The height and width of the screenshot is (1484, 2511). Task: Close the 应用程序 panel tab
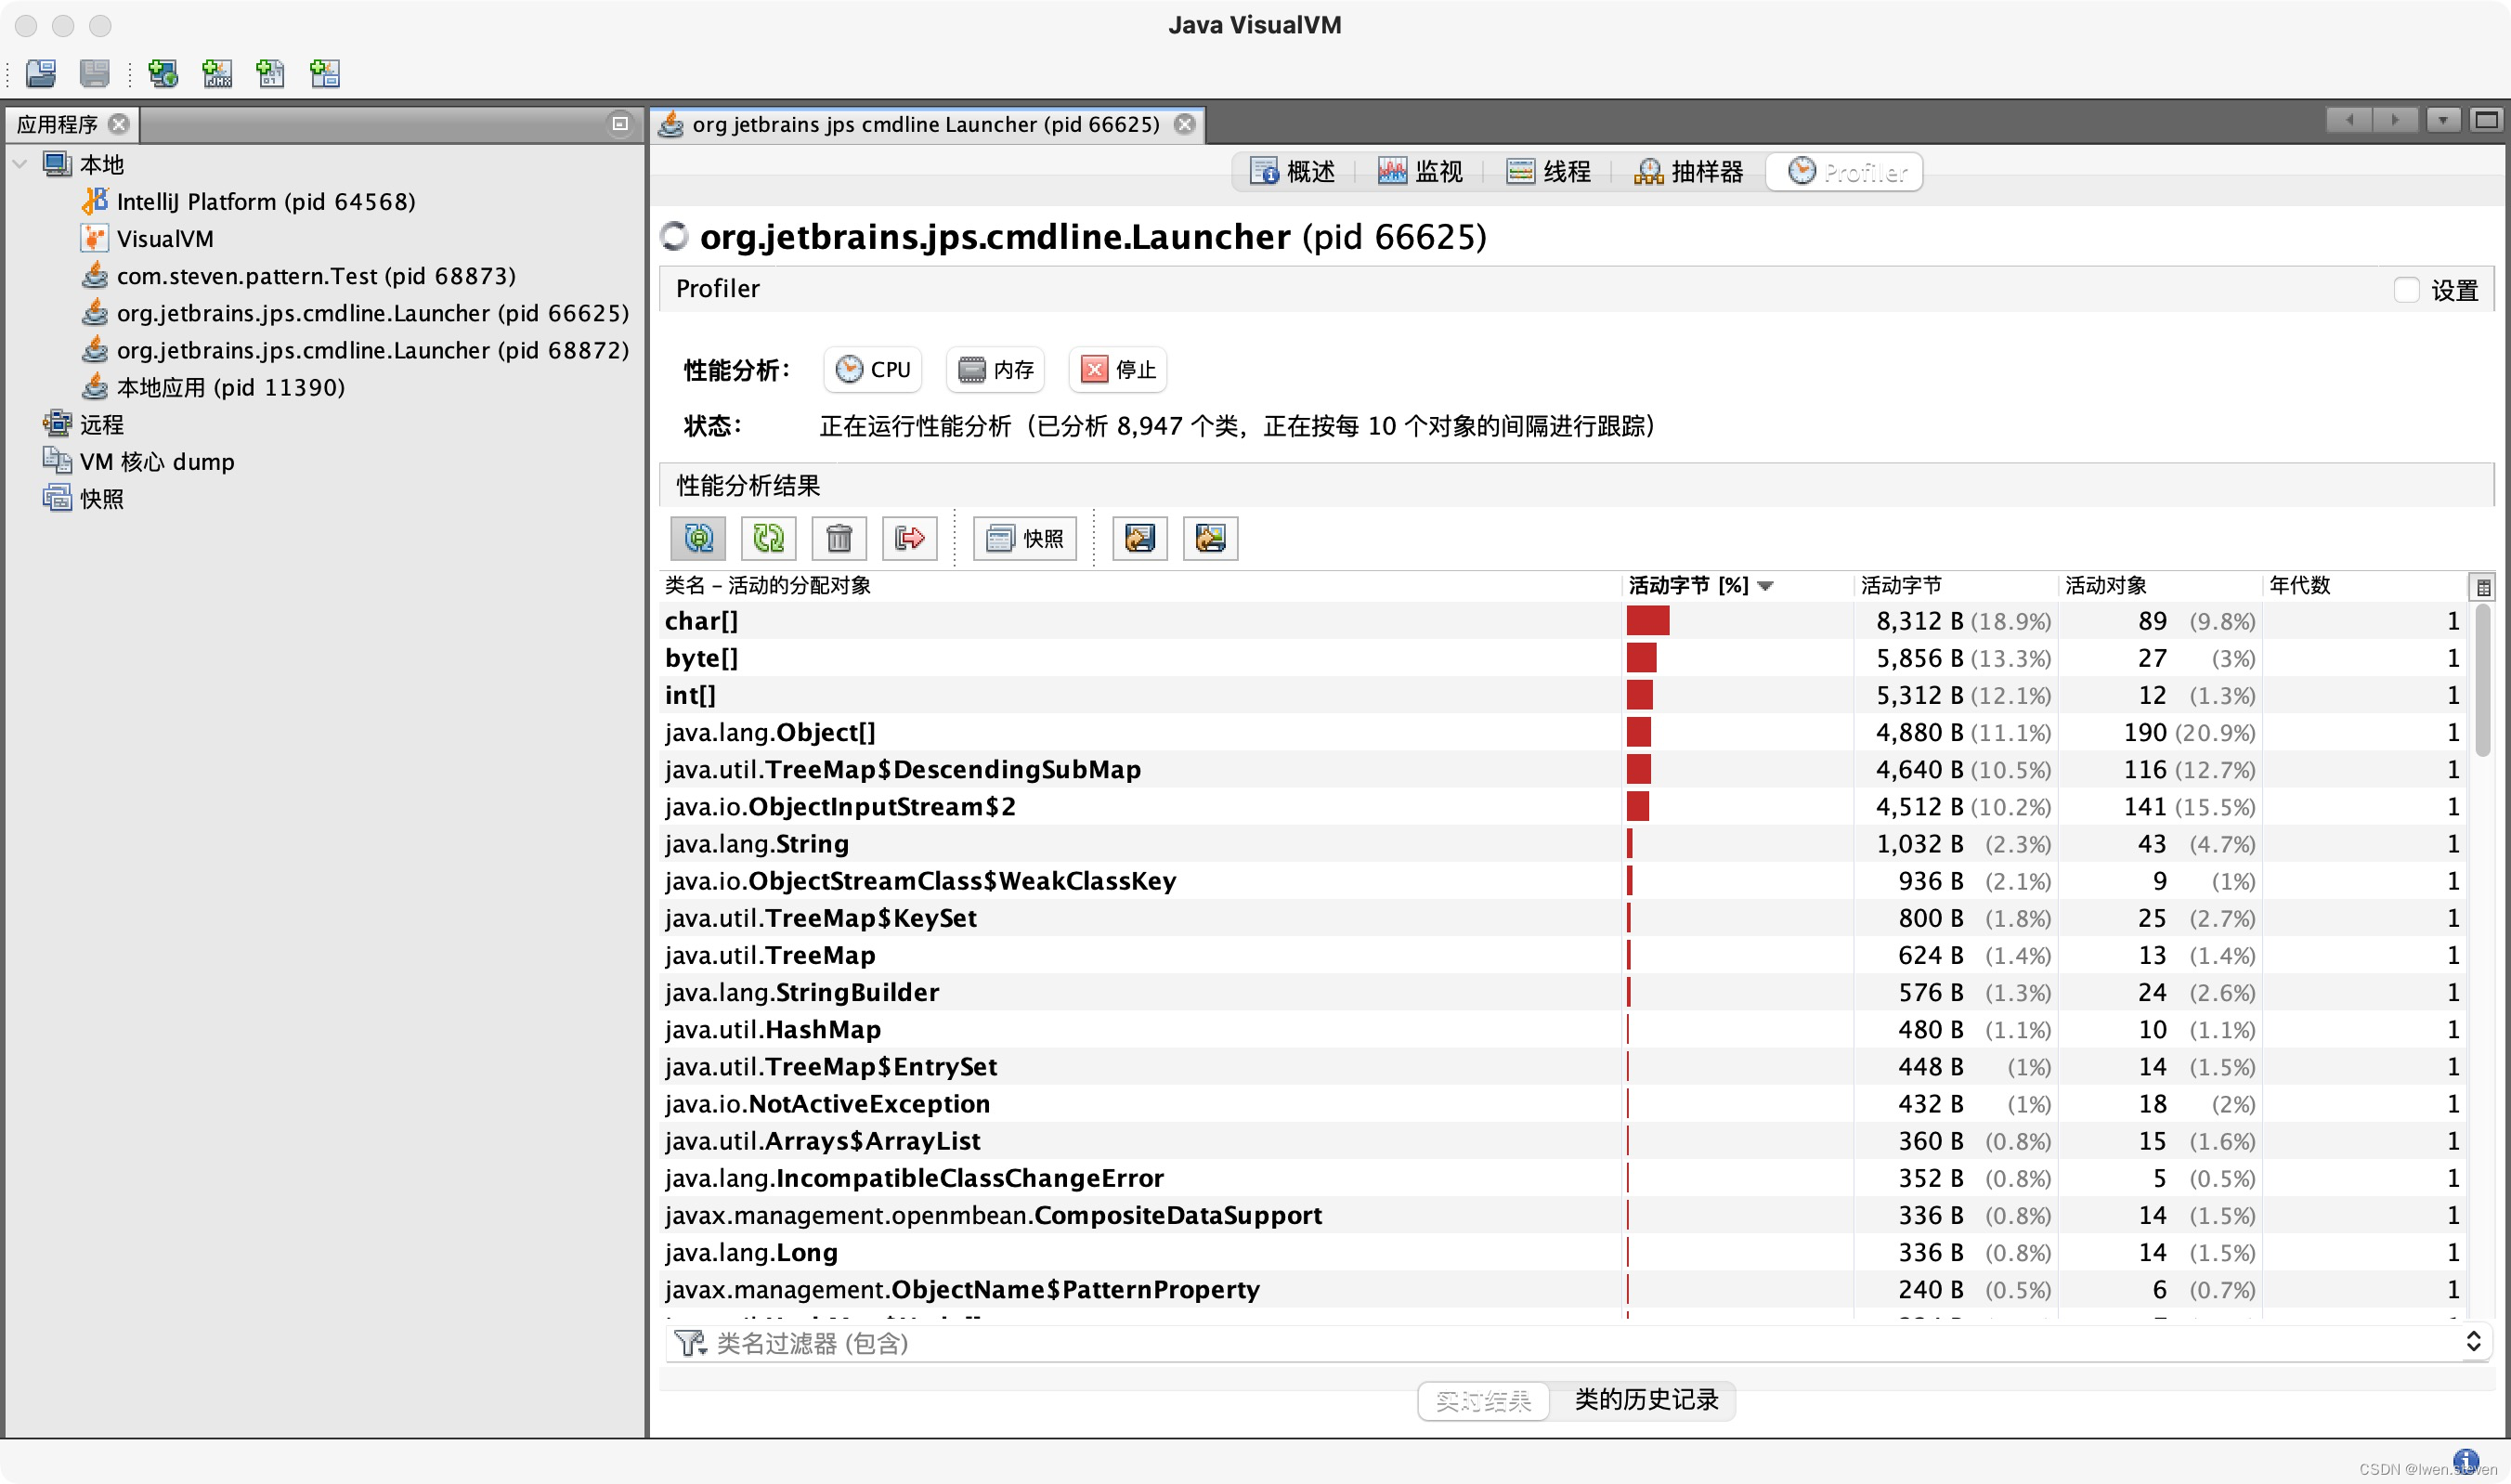[x=119, y=124]
